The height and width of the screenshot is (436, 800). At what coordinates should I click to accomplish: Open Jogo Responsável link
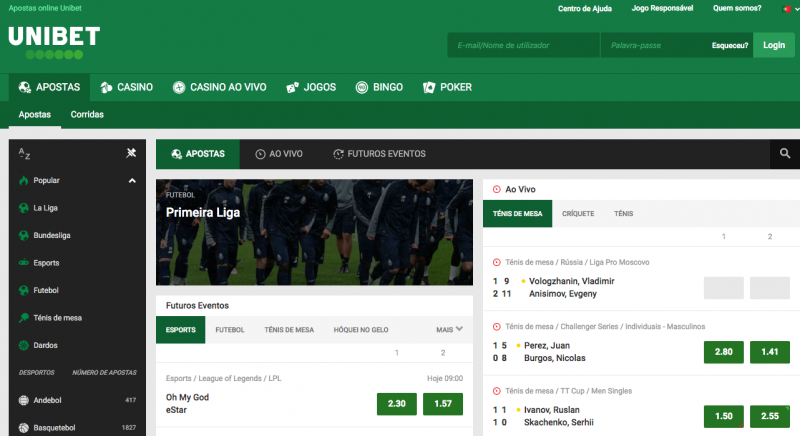click(662, 8)
